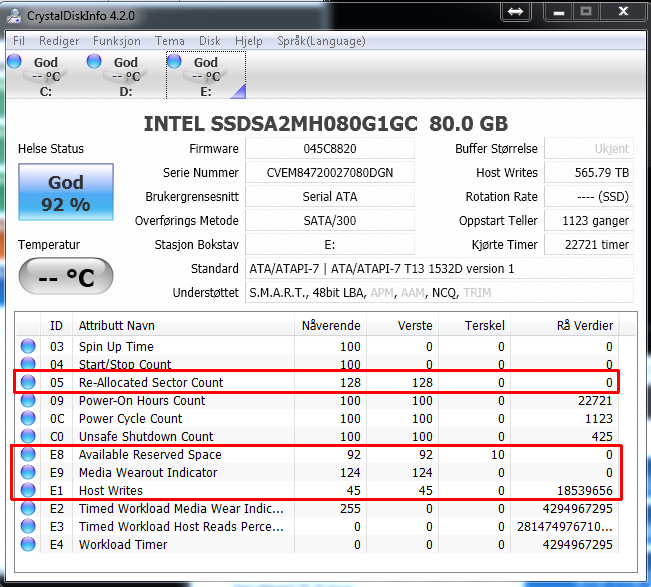Click status orb of Re-Allocated Sector Count row
The height and width of the screenshot is (587, 651).
(x=28, y=382)
